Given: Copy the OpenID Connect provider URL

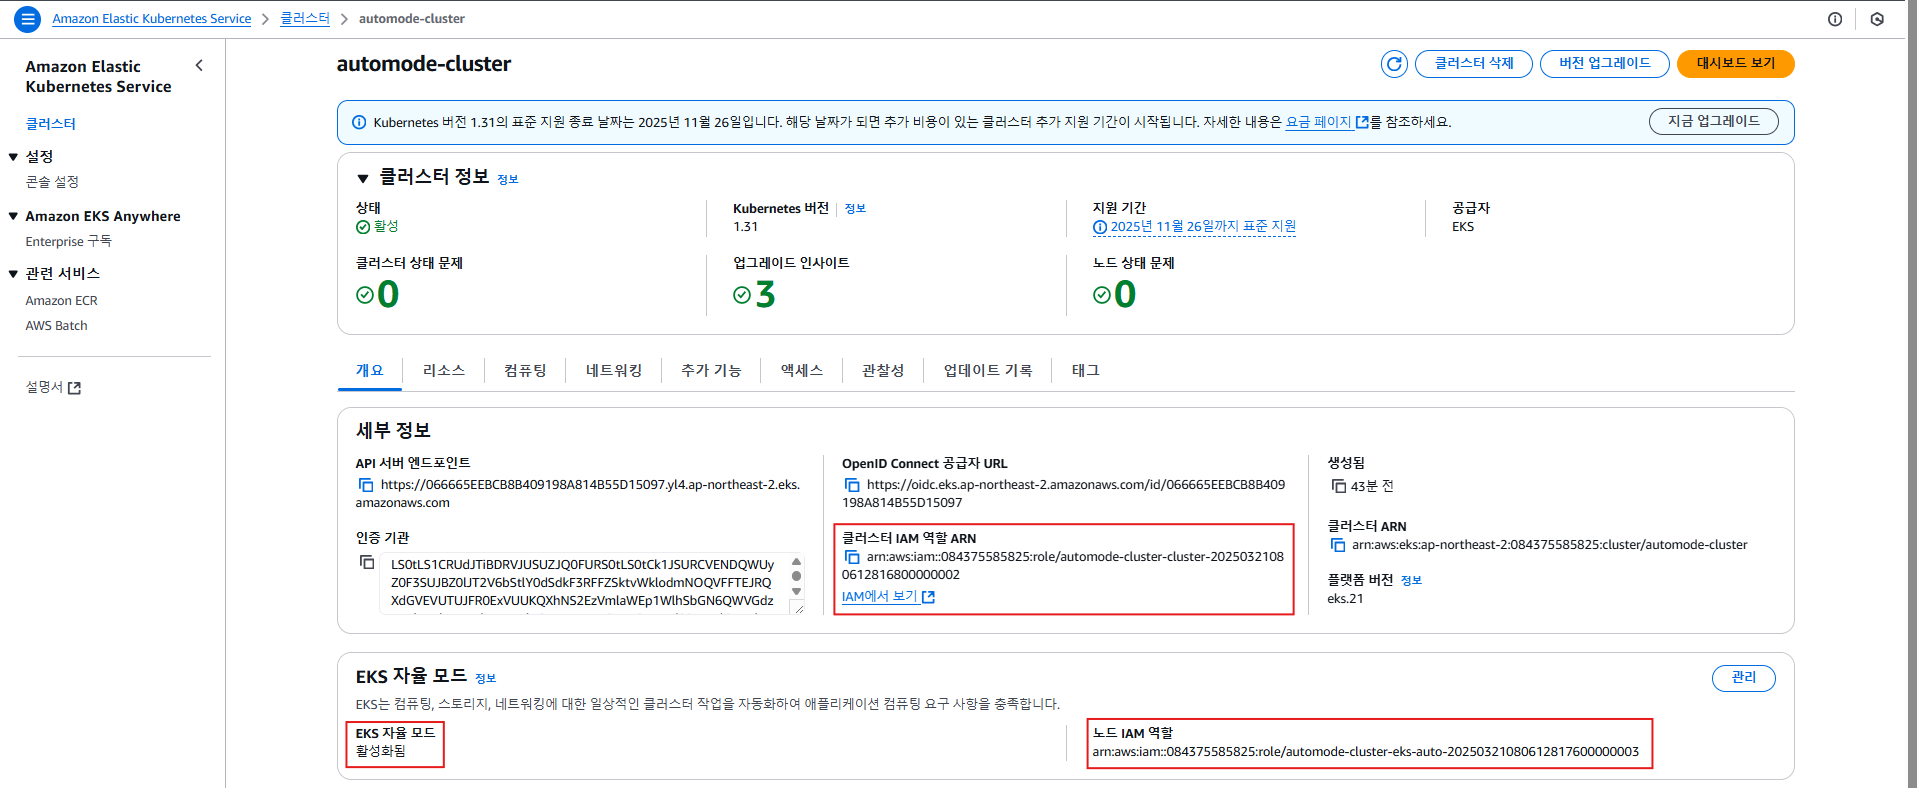Looking at the screenshot, I should [852, 485].
